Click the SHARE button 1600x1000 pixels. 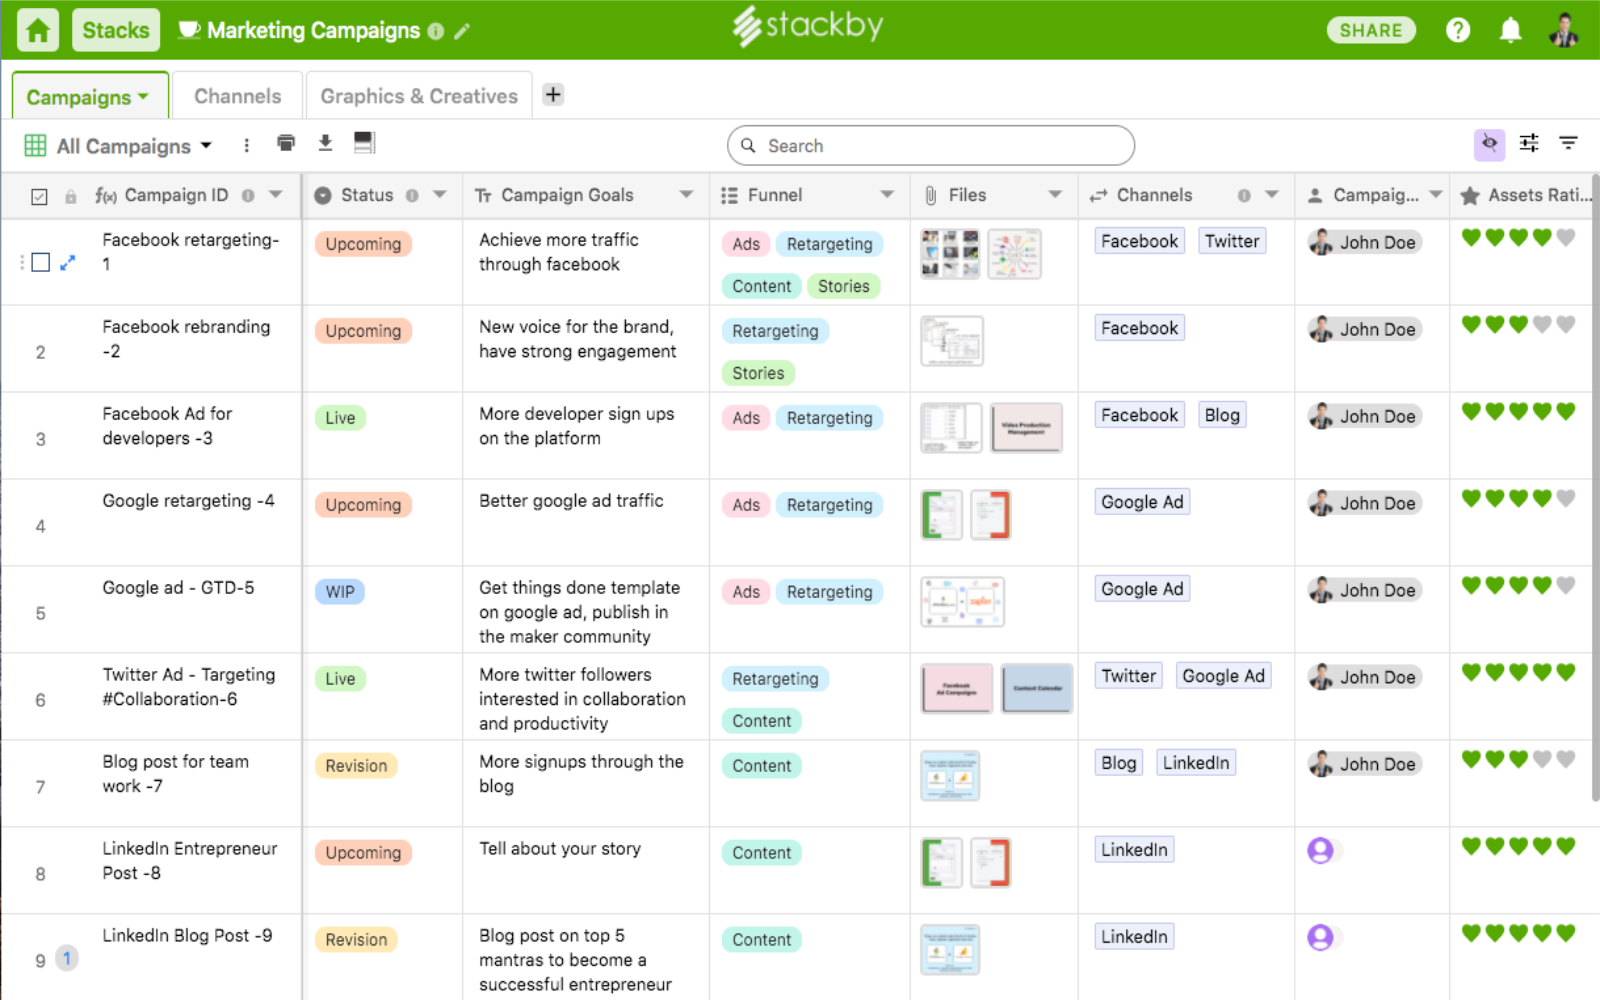click(1371, 30)
